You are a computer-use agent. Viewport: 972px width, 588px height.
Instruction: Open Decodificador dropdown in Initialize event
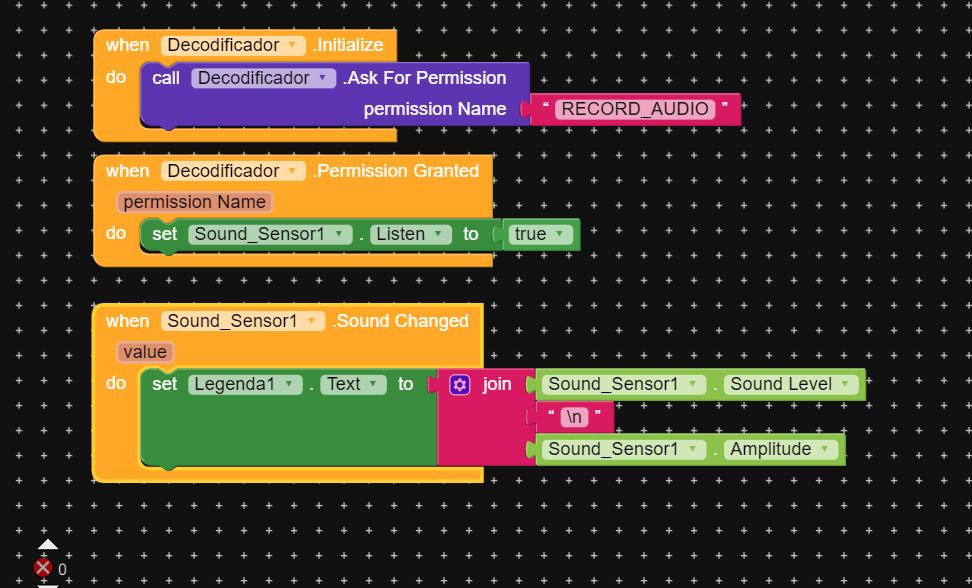233,45
